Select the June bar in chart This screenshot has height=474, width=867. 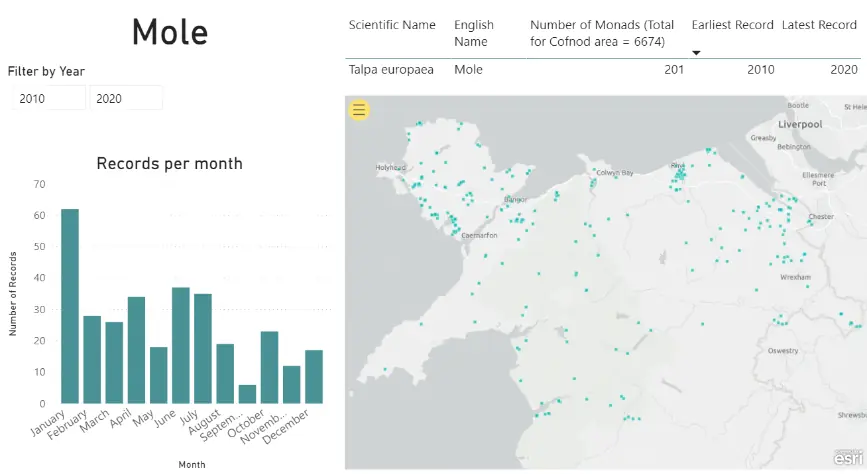(181, 345)
